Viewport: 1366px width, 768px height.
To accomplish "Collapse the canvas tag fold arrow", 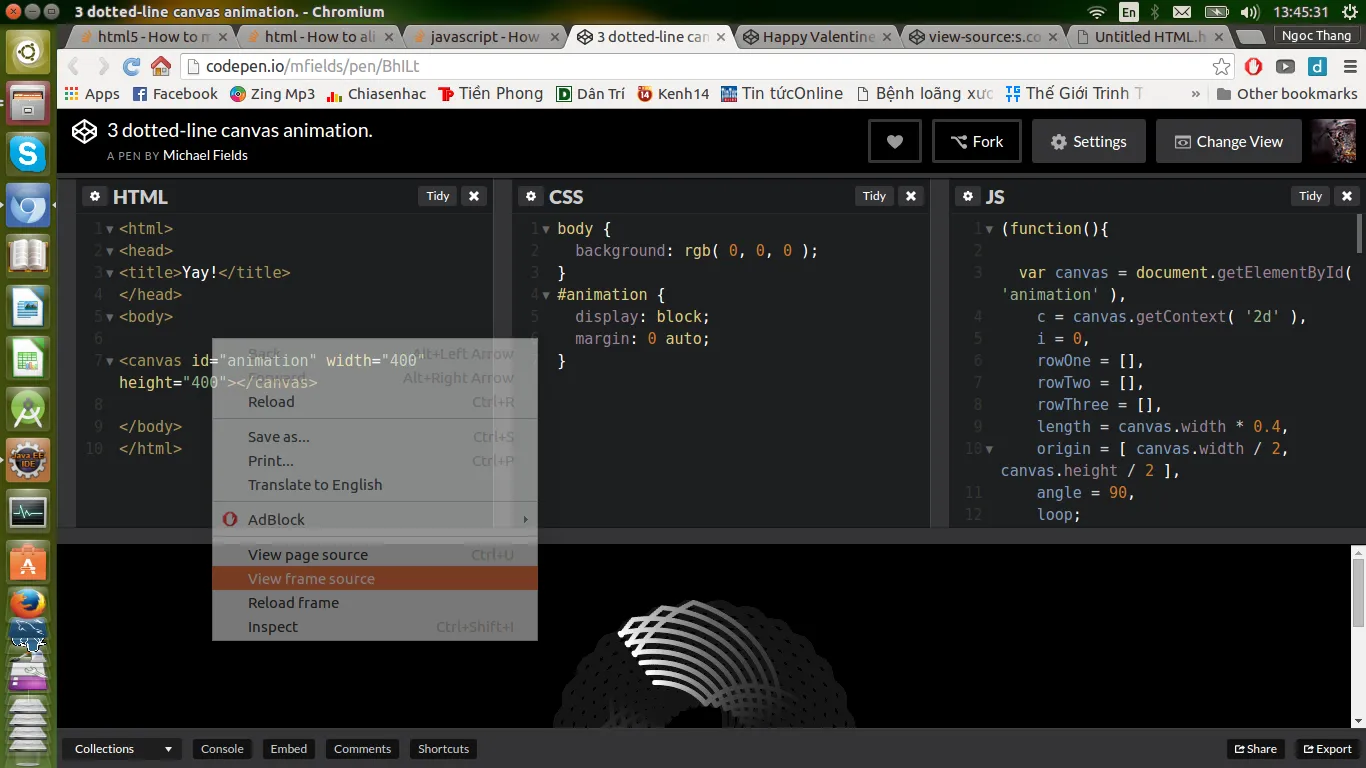I will [x=110, y=361].
